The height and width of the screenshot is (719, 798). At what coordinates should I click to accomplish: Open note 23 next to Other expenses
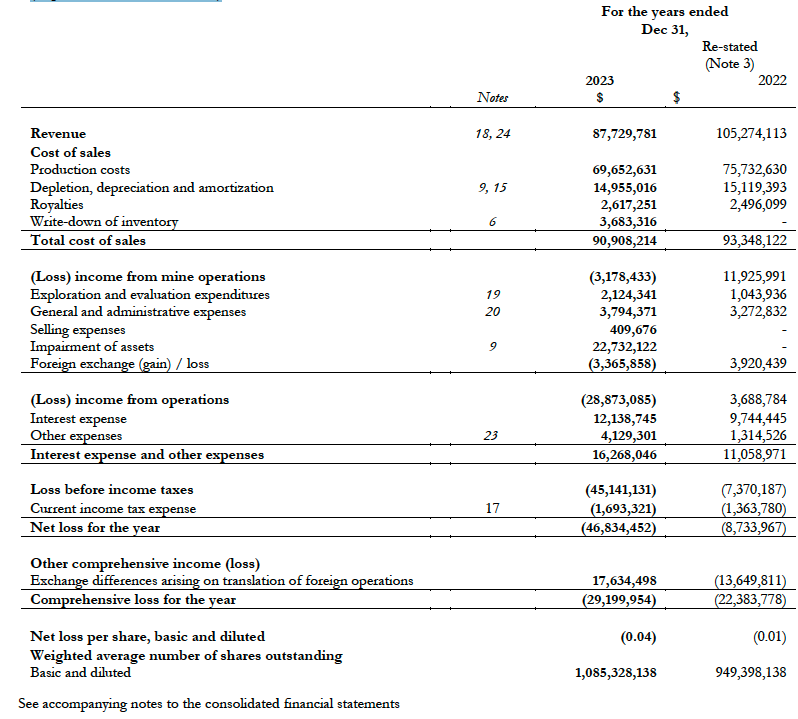492,436
